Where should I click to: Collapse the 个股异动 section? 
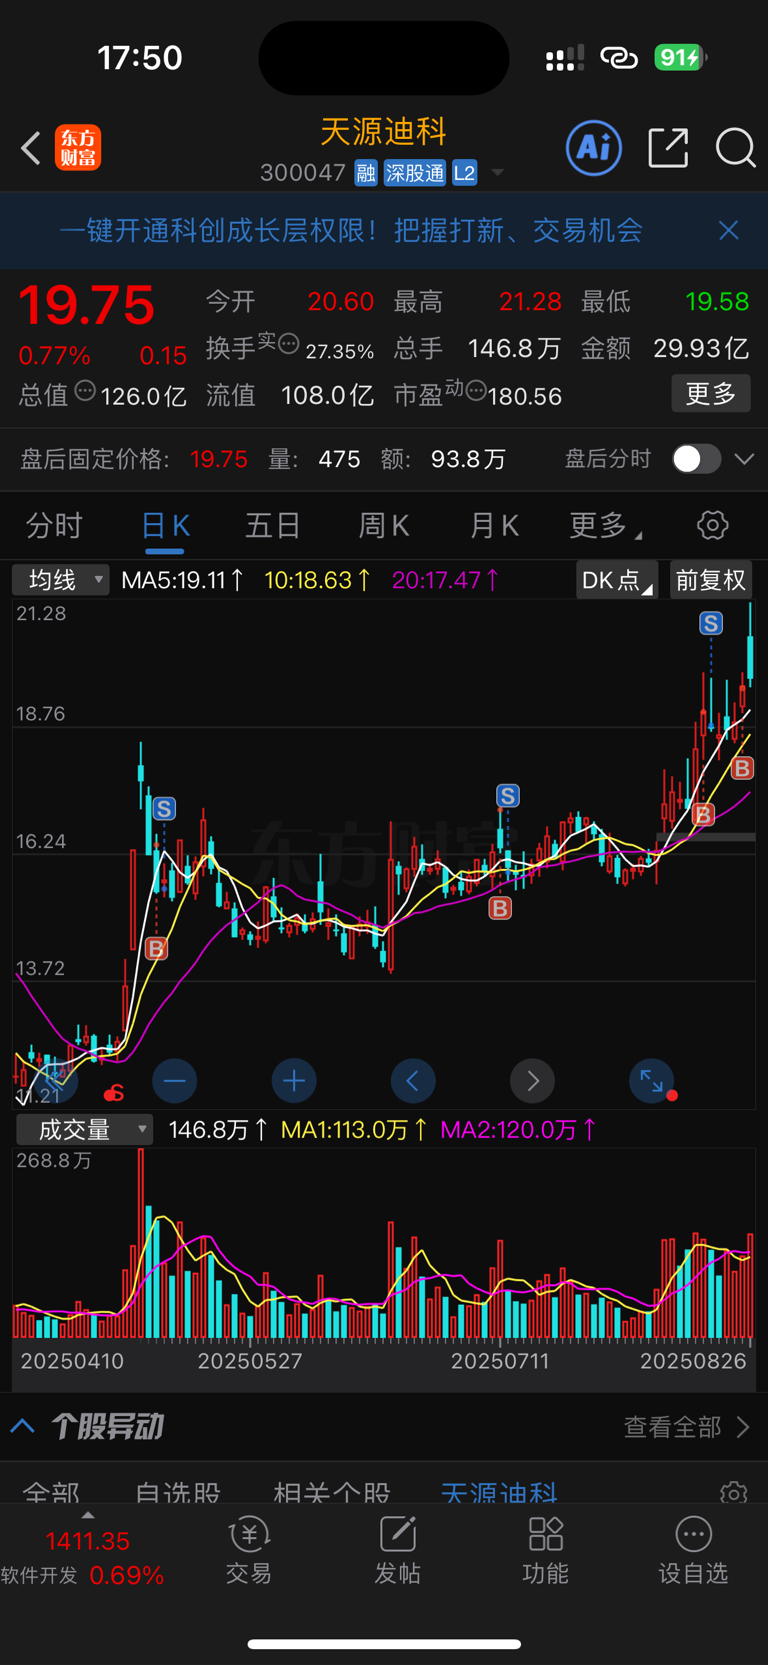[x=23, y=1426]
